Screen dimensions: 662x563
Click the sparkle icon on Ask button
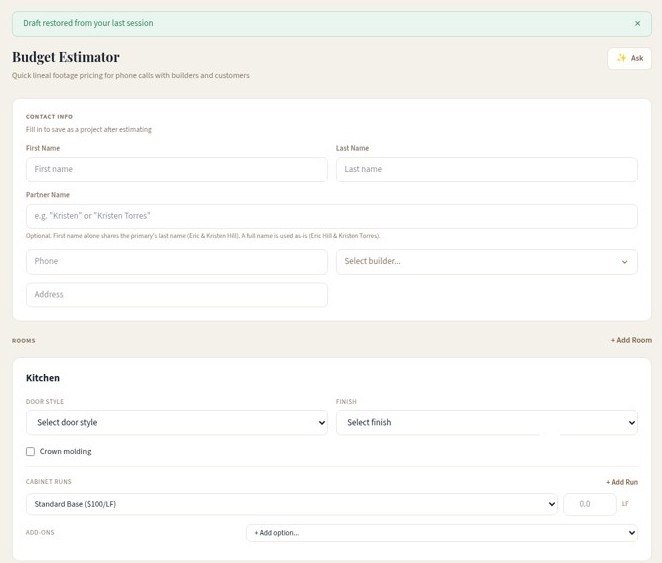click(621, 58)
